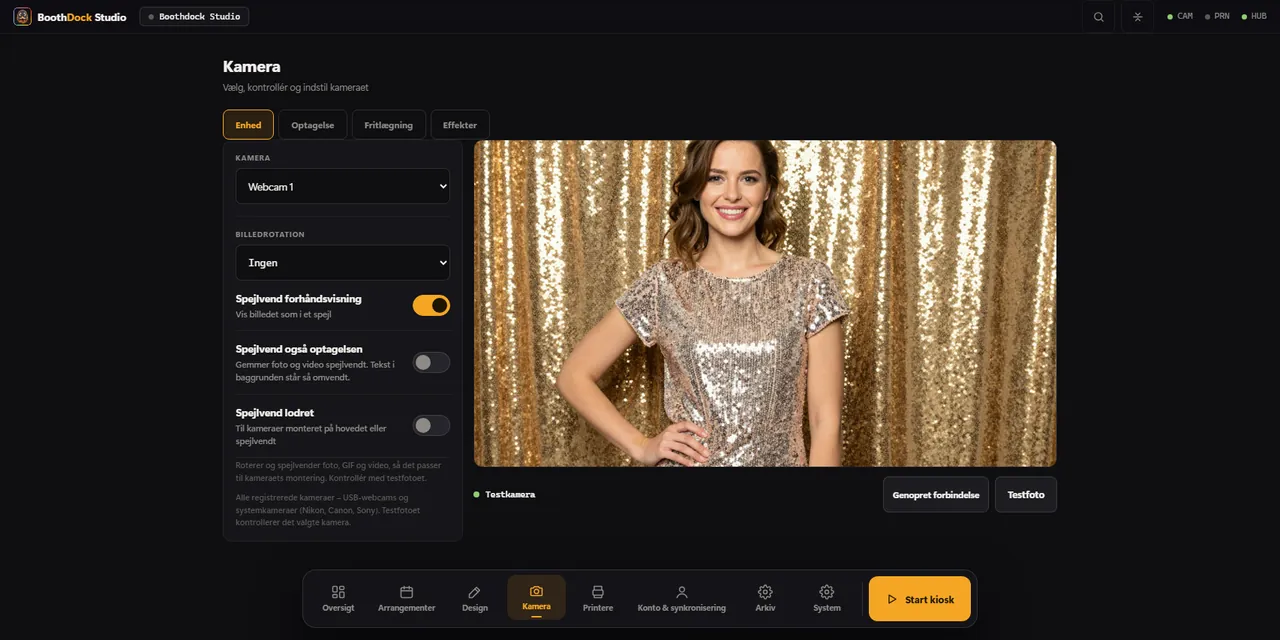Viewport: 1280px width, 640px height.
Task: Click the CAM status indicator
Action: (1180, 17)
